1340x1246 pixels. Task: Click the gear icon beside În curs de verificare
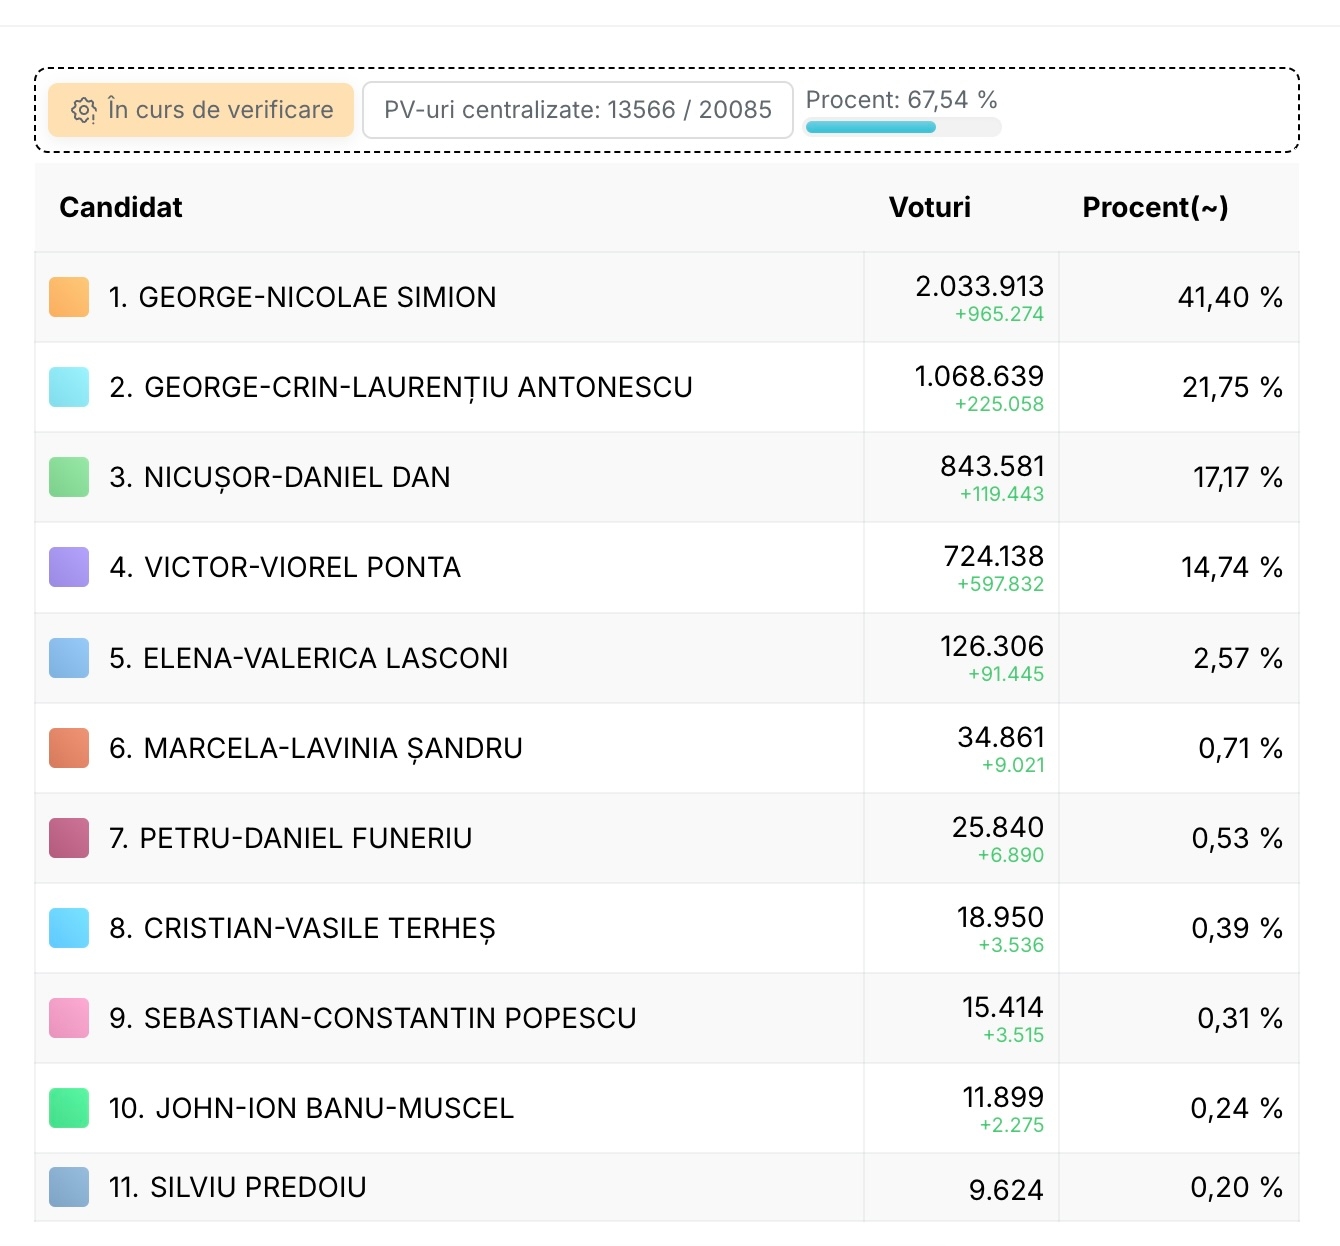click(84, 110)
